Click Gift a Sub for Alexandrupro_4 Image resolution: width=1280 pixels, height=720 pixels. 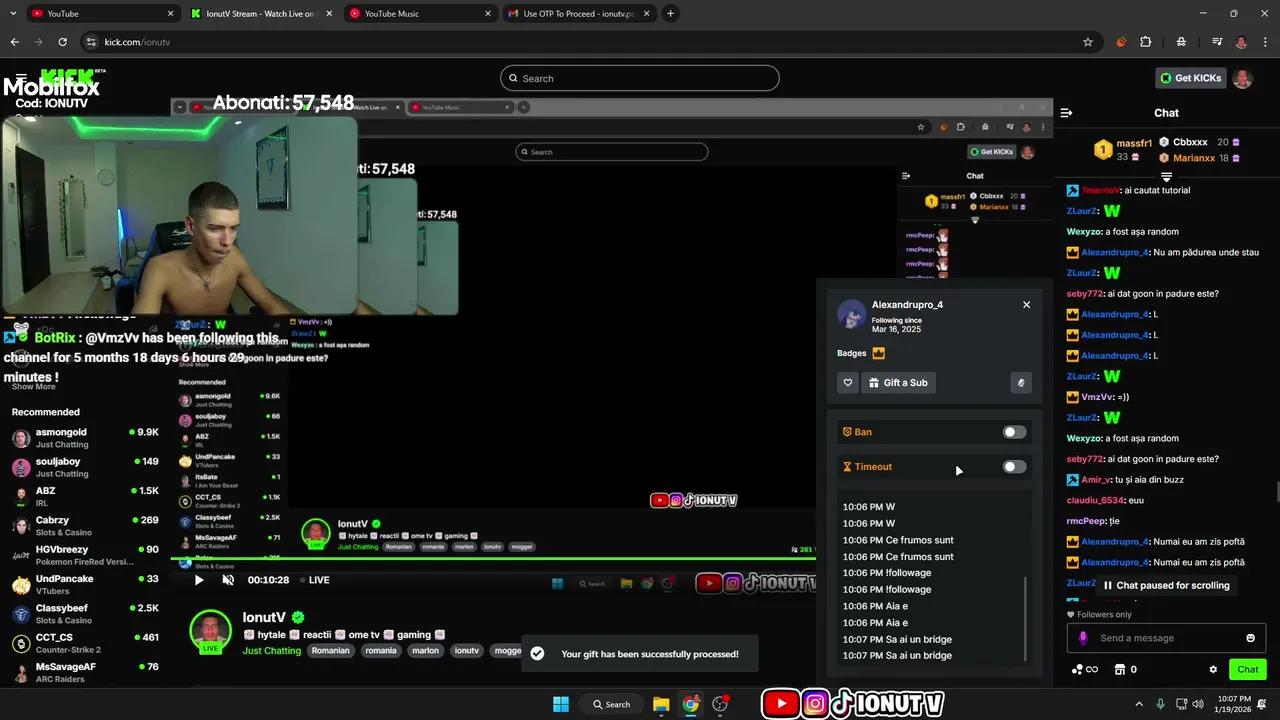pos(898,382)
